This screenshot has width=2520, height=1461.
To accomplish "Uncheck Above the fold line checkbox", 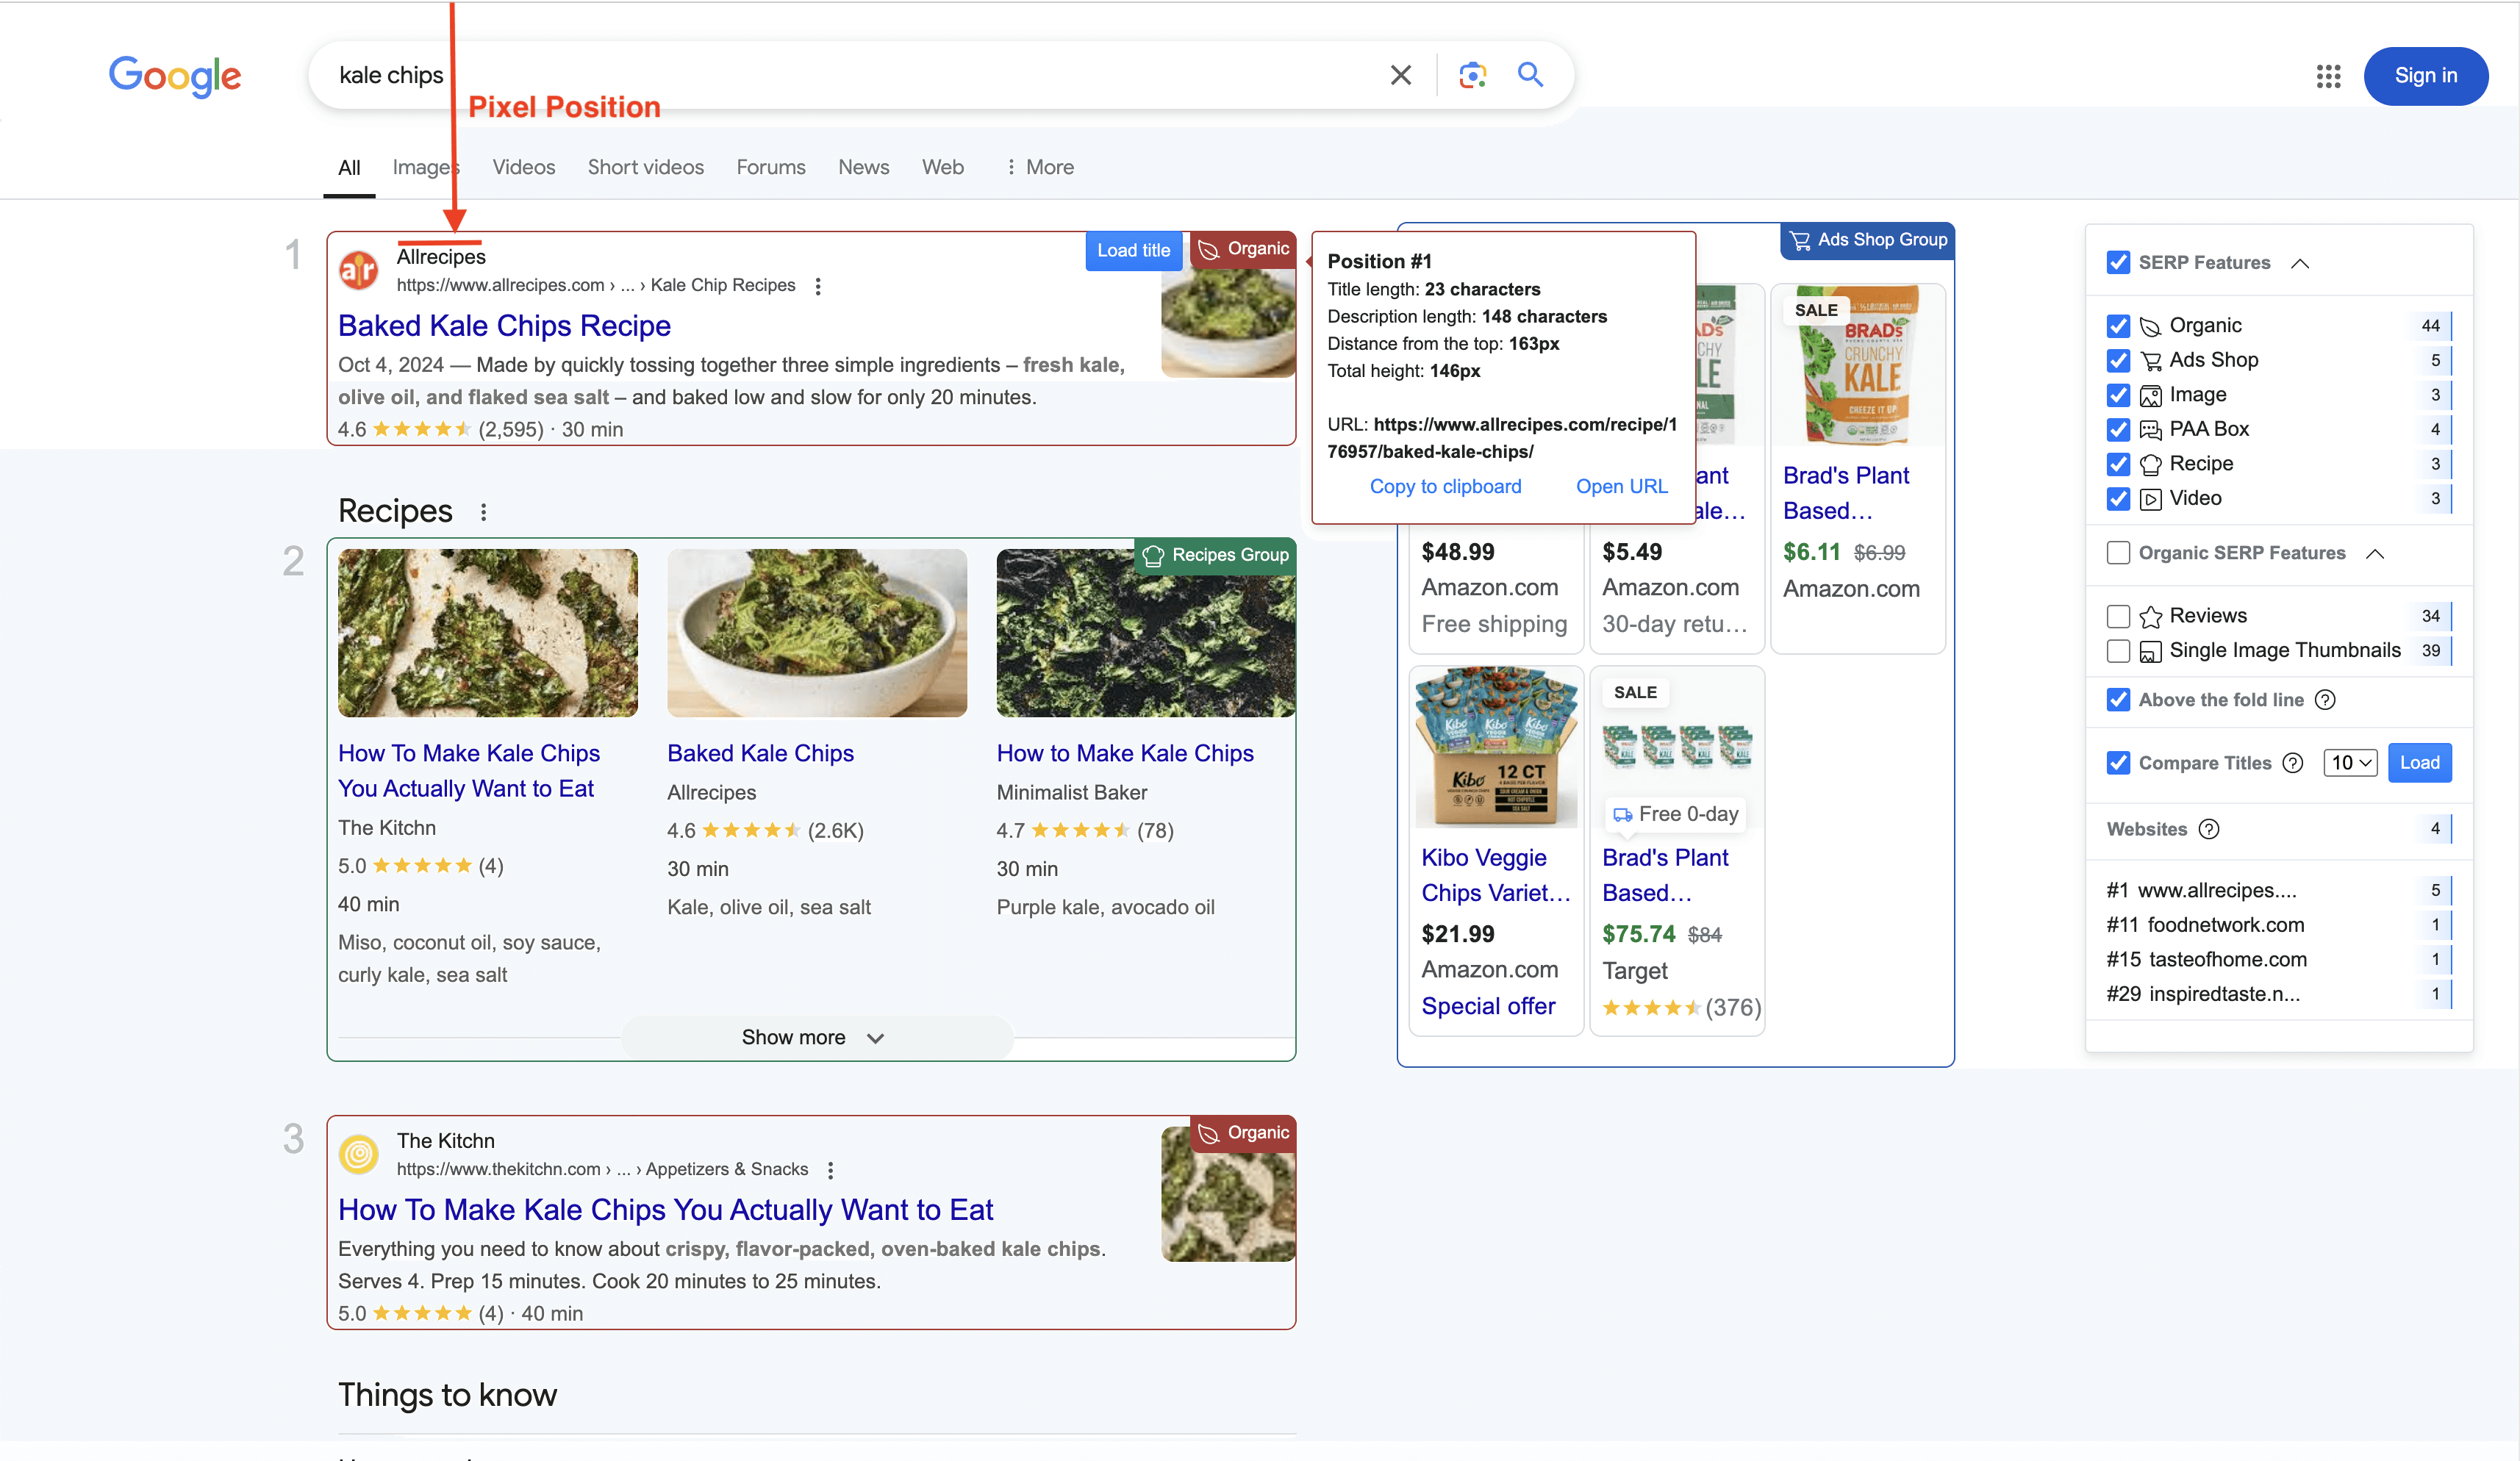I will tap(2118, 700).
